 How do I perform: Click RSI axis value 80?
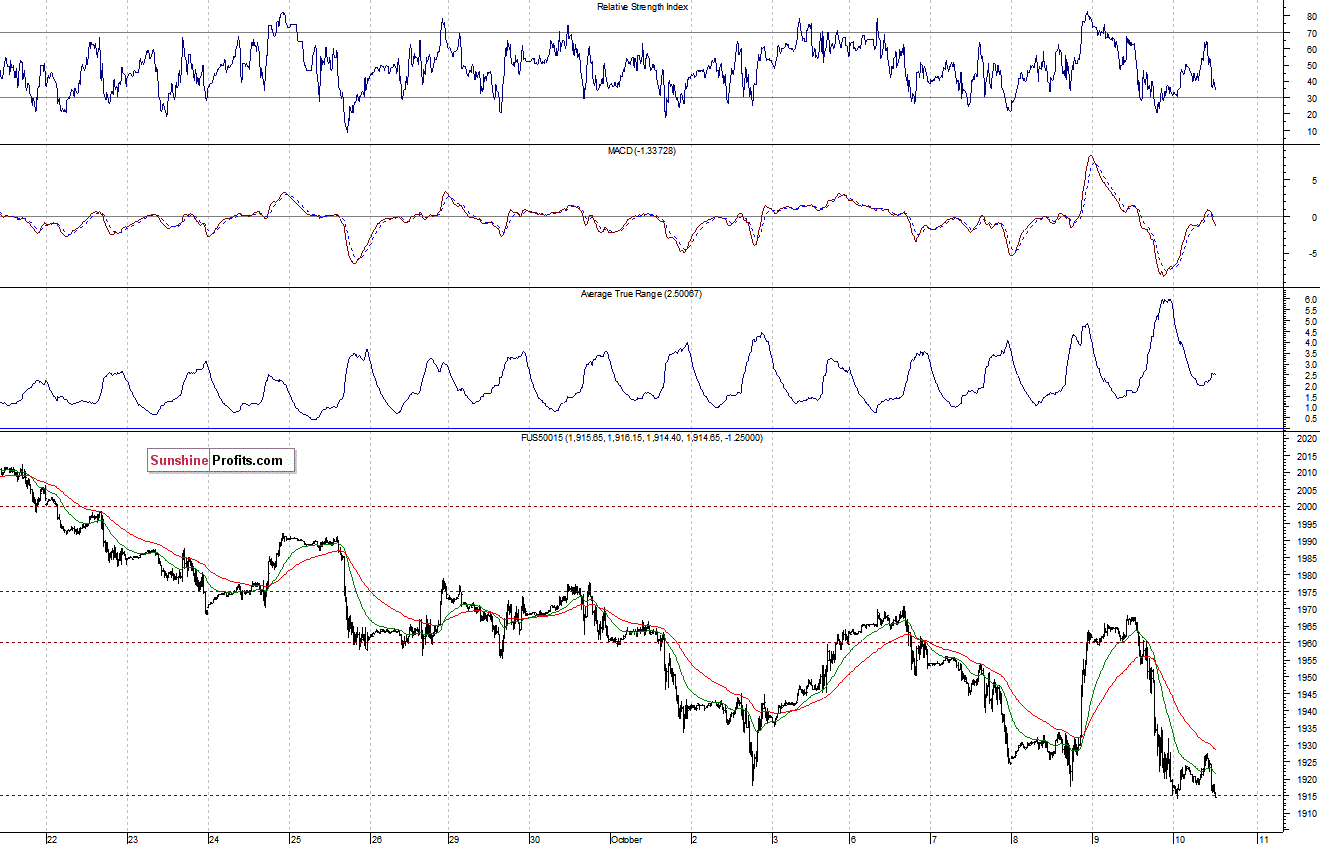click(1310, 17)
